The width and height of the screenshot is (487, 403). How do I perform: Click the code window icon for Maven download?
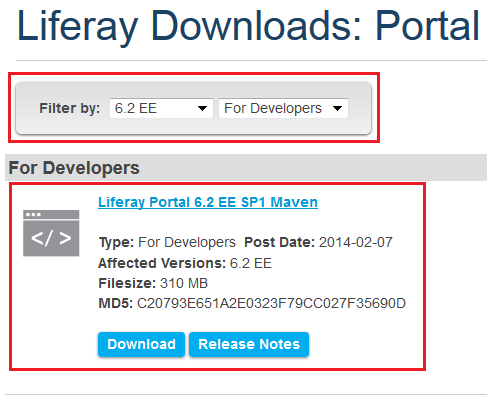click(51, 233)
